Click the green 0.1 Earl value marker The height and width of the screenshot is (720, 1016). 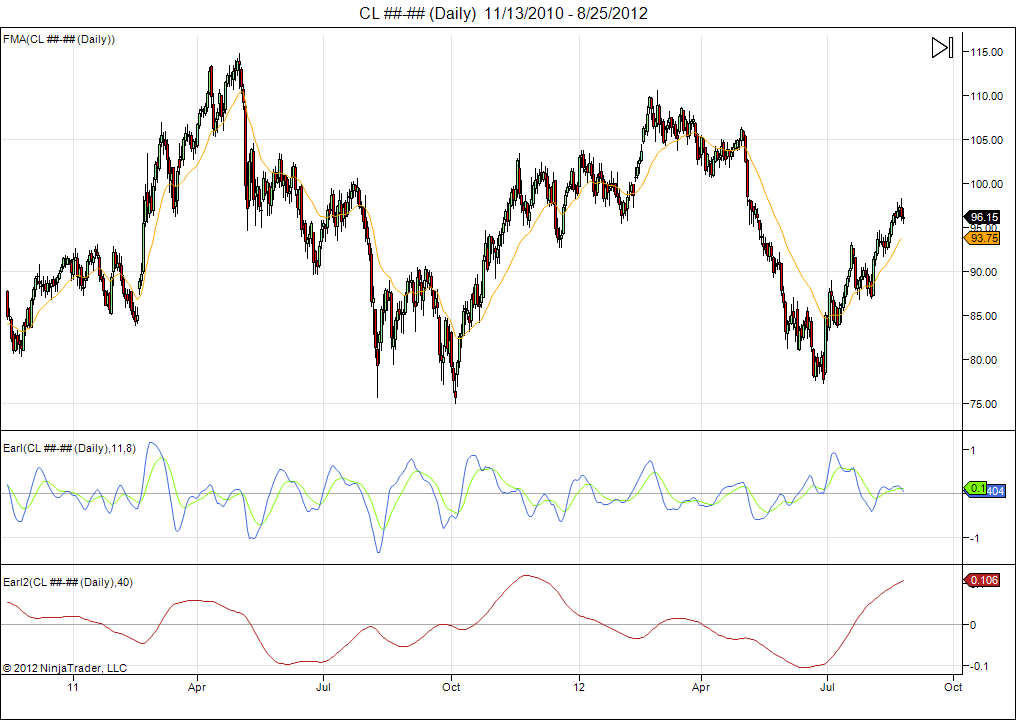(974, 489)
